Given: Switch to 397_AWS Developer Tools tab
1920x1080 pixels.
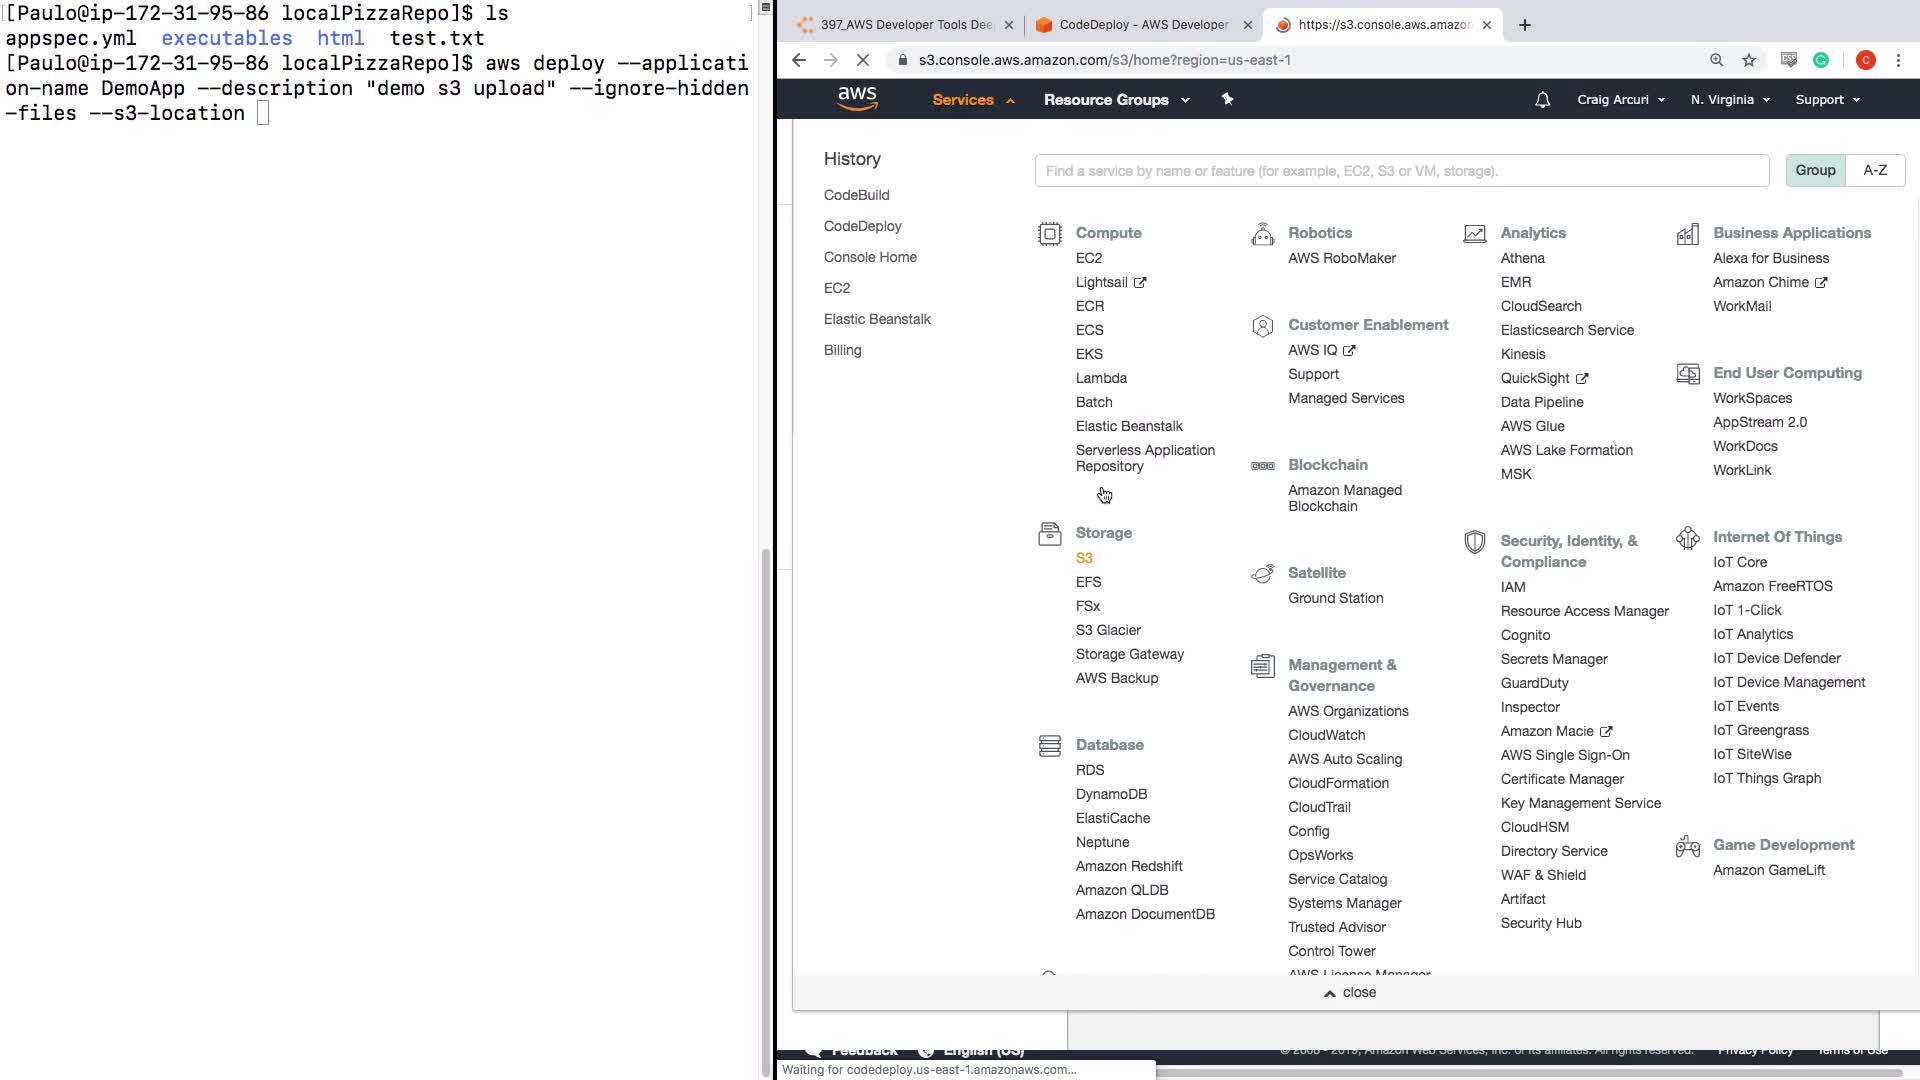Looking at the screenshot, I should [905, 25].
